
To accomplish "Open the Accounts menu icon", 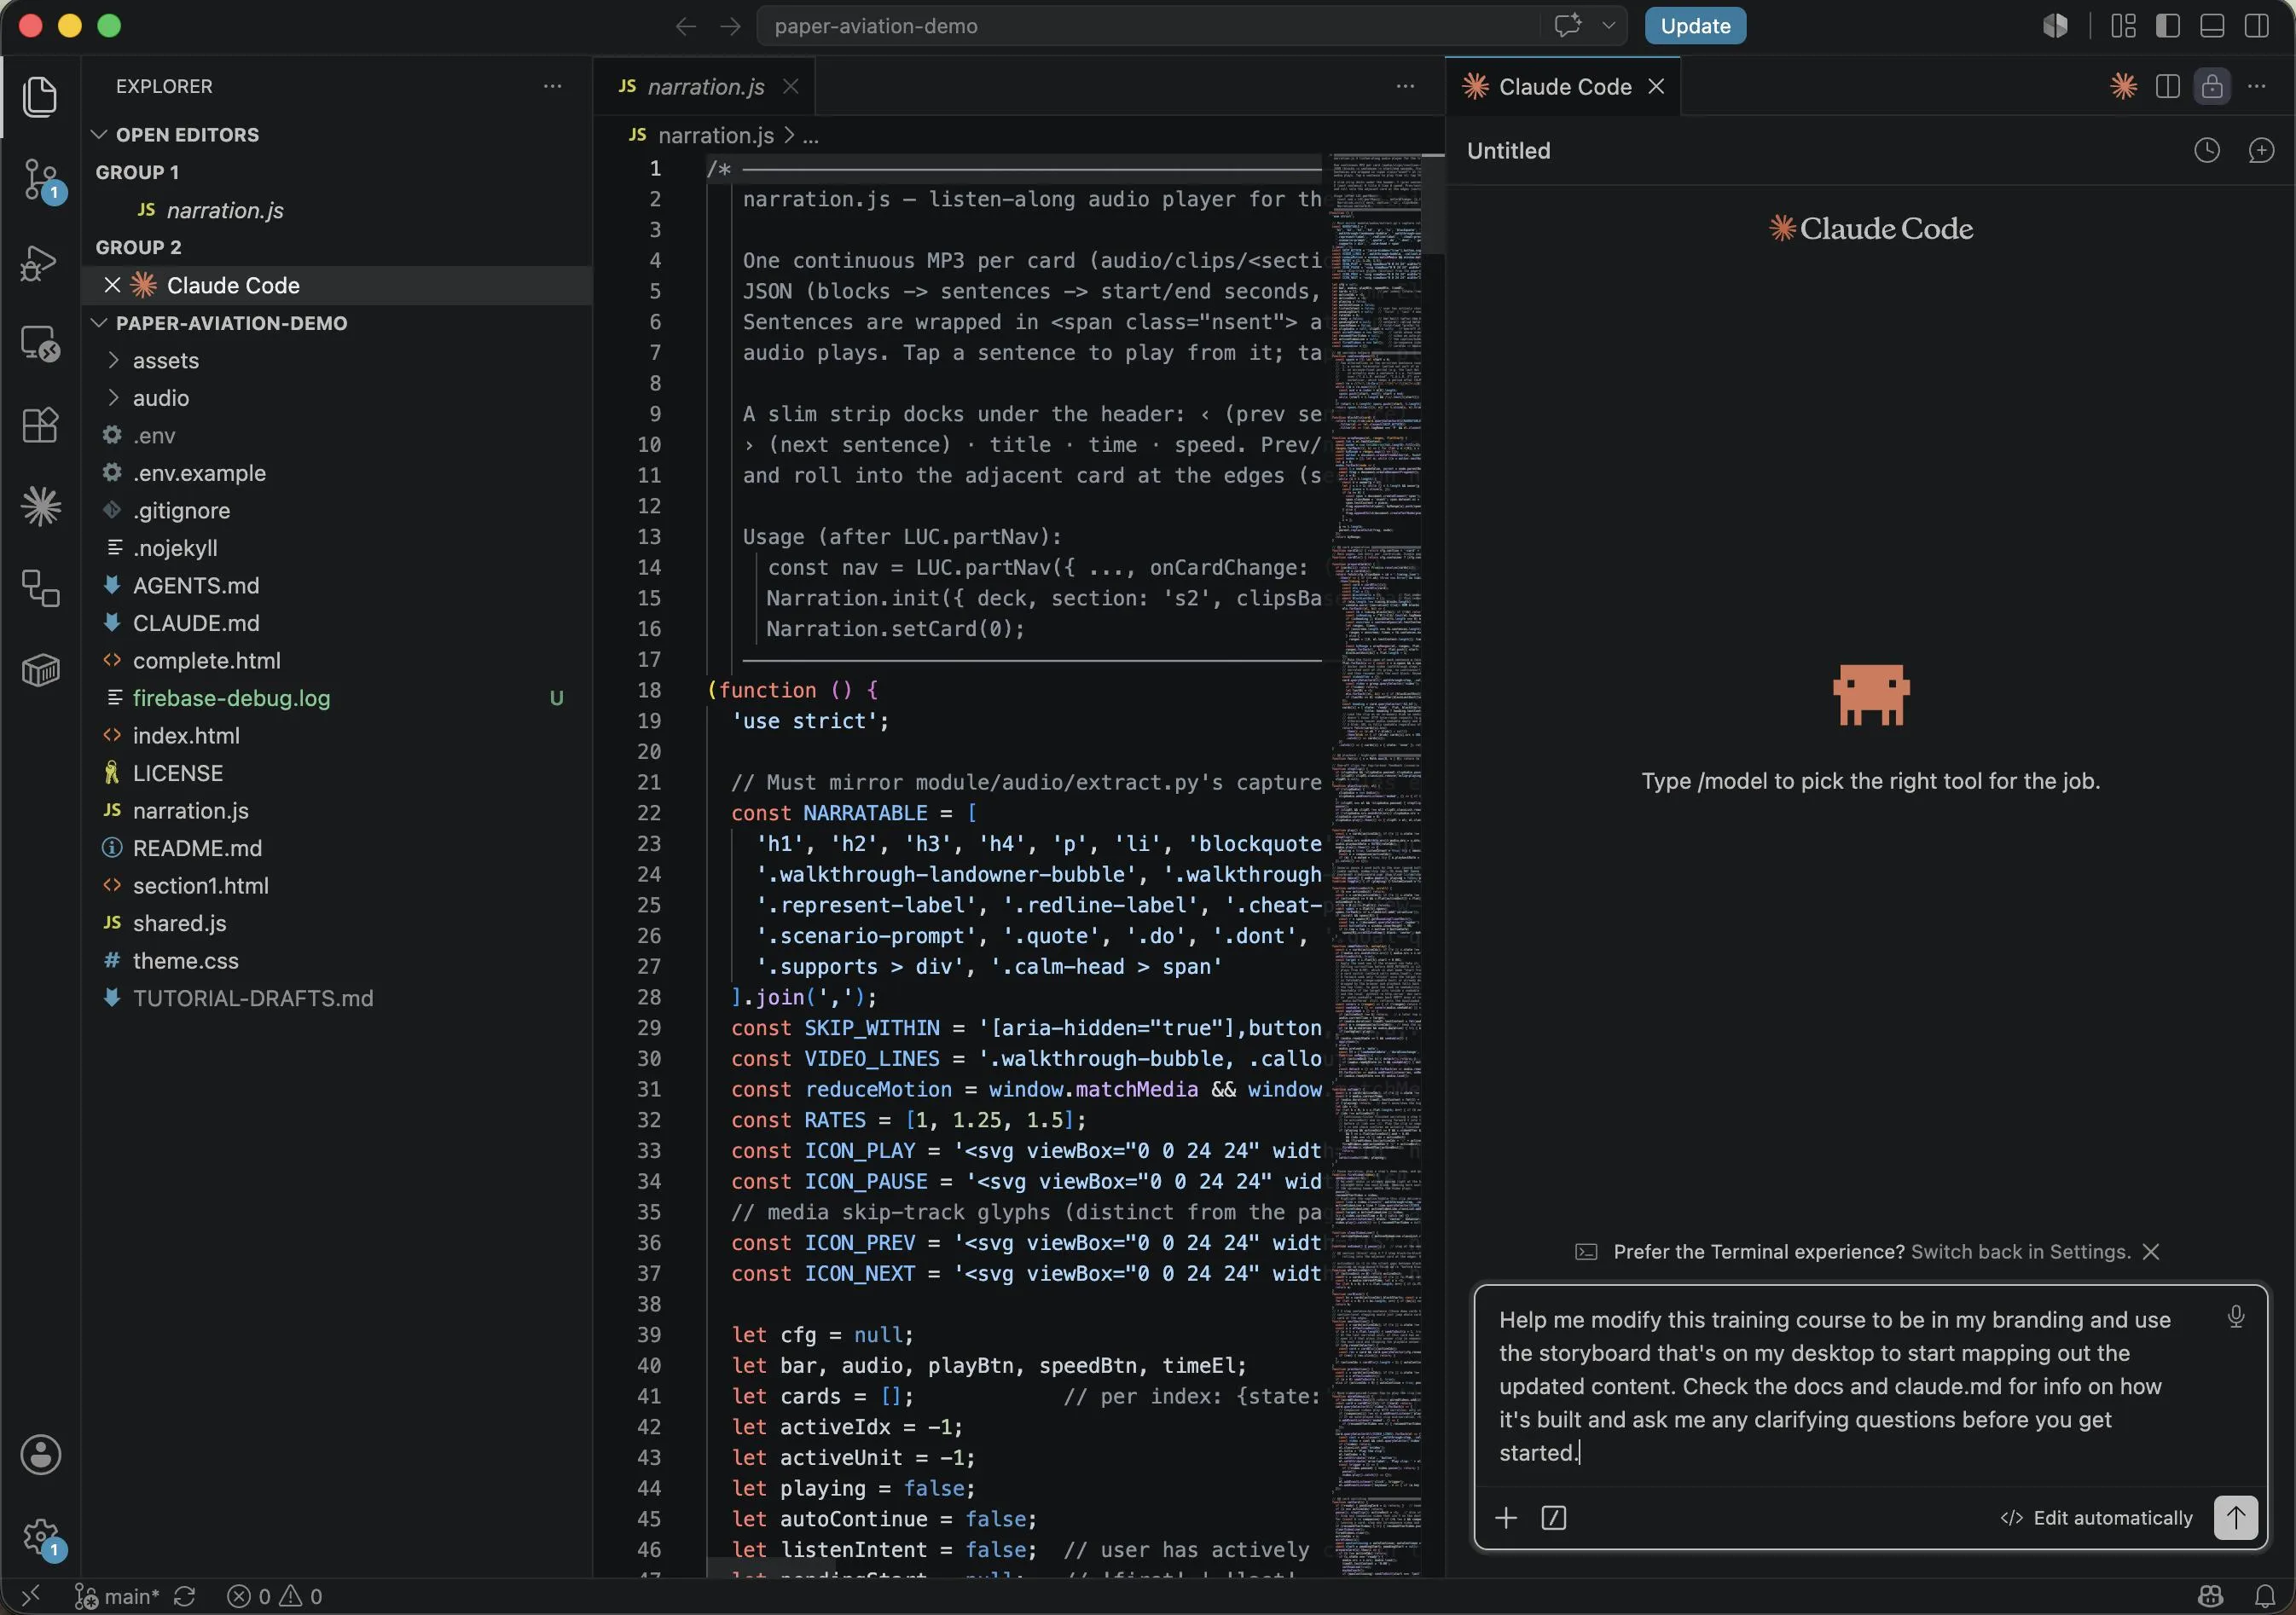I will coord(40,1455).
